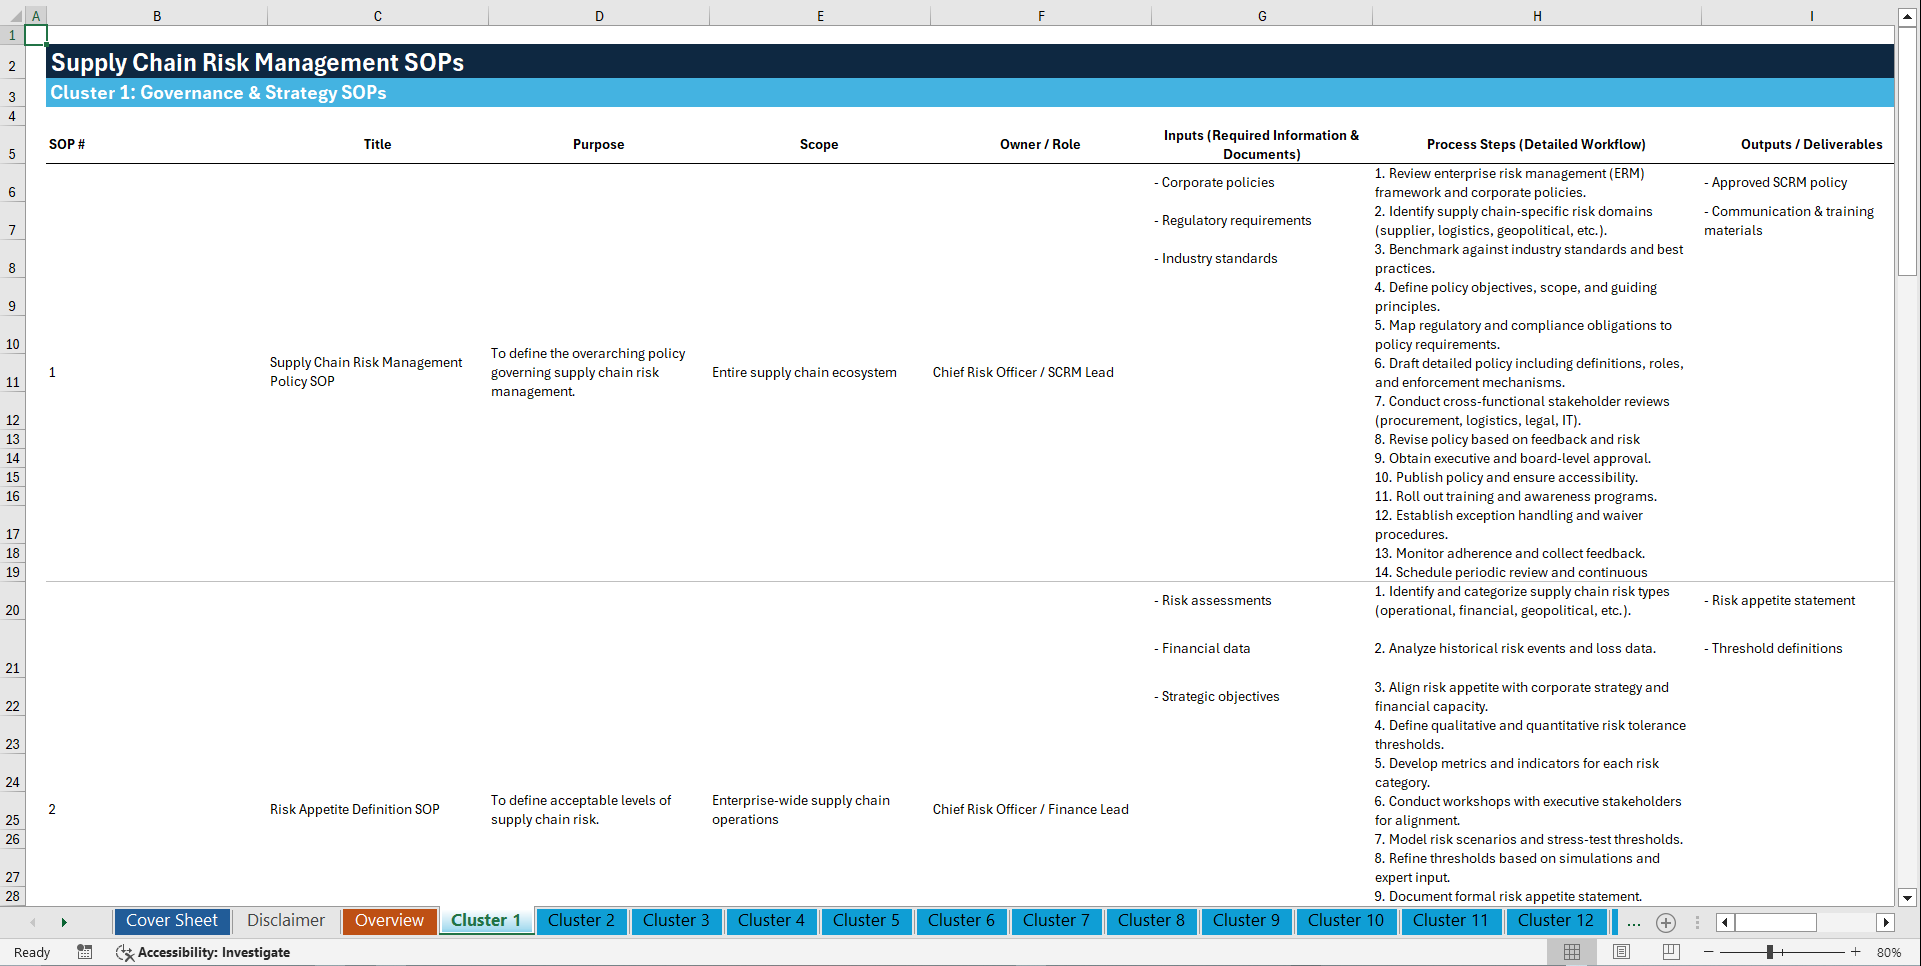Image resolution: width=1921 pixels, height=966 pixels.
Task: Open the Cover Sheet tab
Action: (x=171, y=920)
